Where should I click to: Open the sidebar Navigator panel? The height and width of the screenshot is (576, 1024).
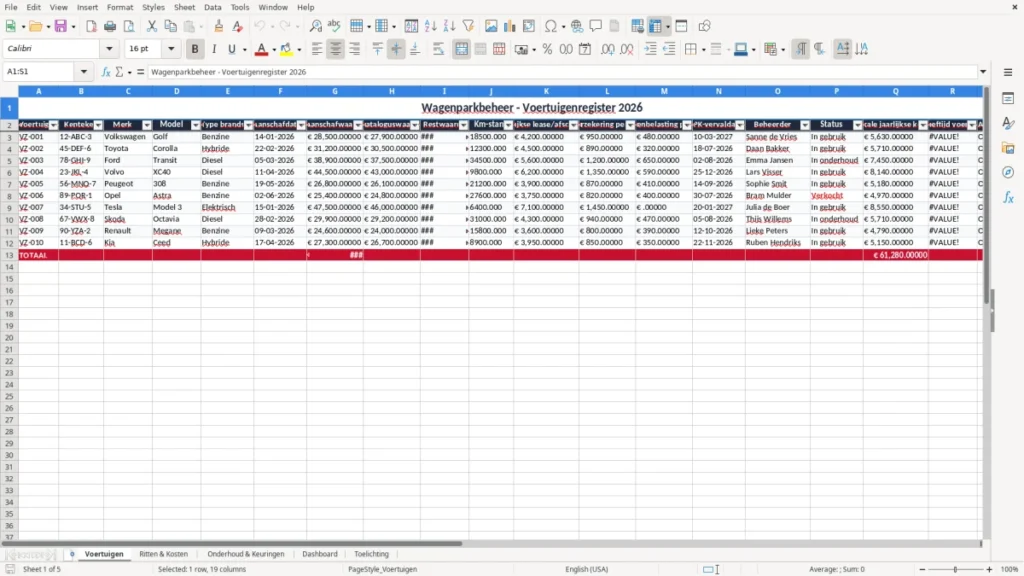[1008, 172]
